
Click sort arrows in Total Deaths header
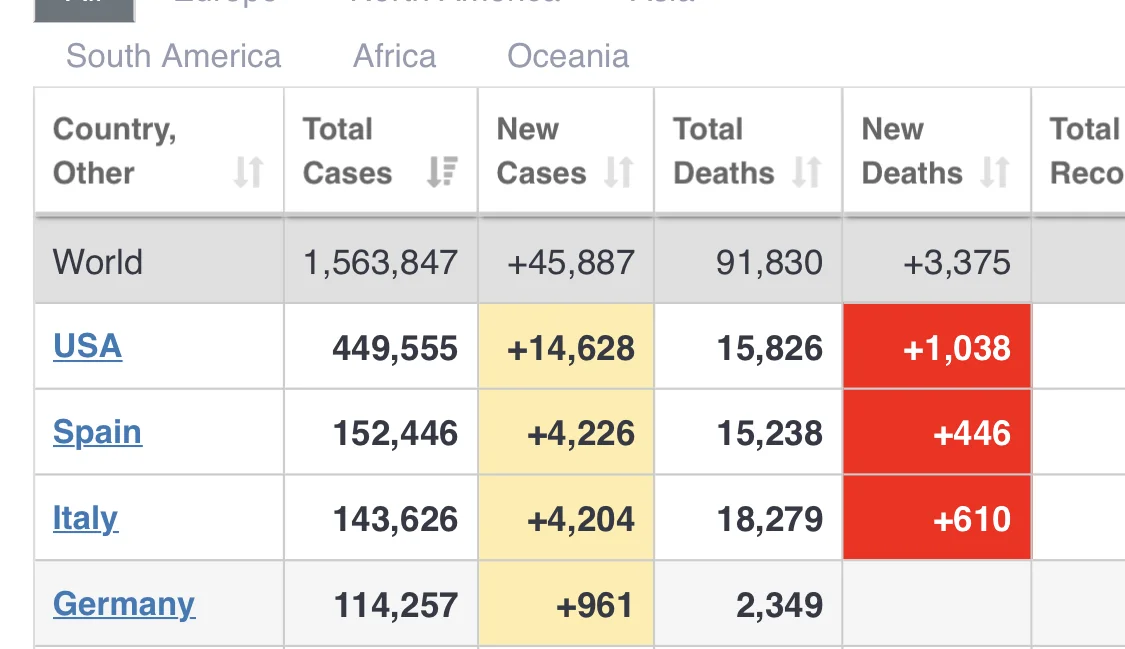click(806, 173)
